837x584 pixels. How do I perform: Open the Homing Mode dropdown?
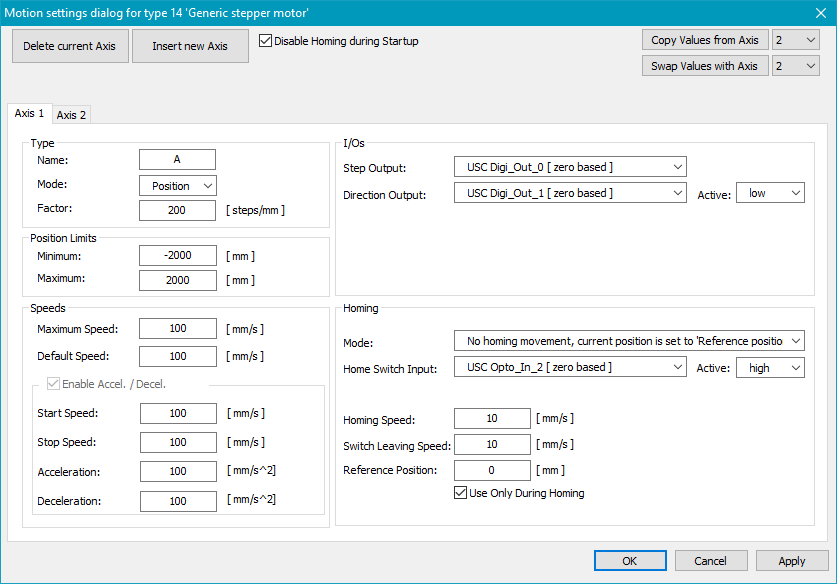coord(629,342)
